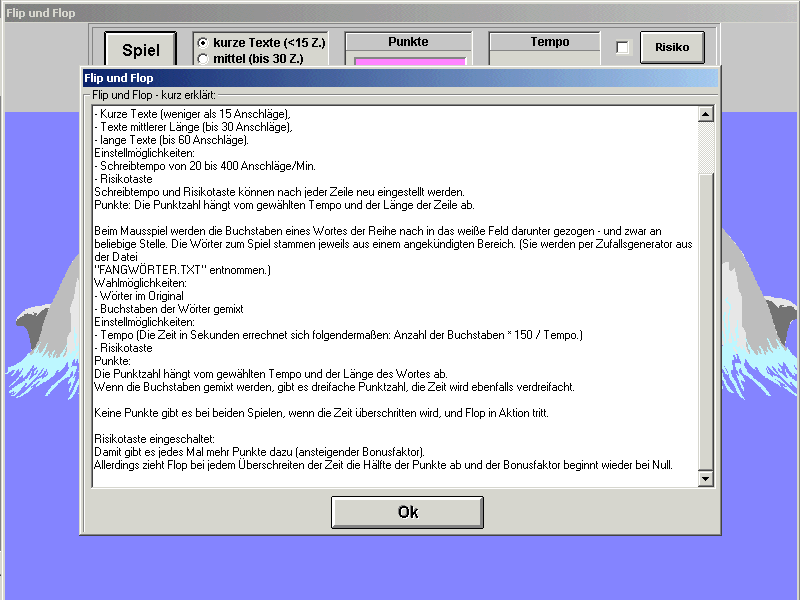This screenshot has width=800, height=600.
Task: Choose the 'mittel (bis 30 Z.)' radio option
Action: pyautogui.click(x=203, y=59)
